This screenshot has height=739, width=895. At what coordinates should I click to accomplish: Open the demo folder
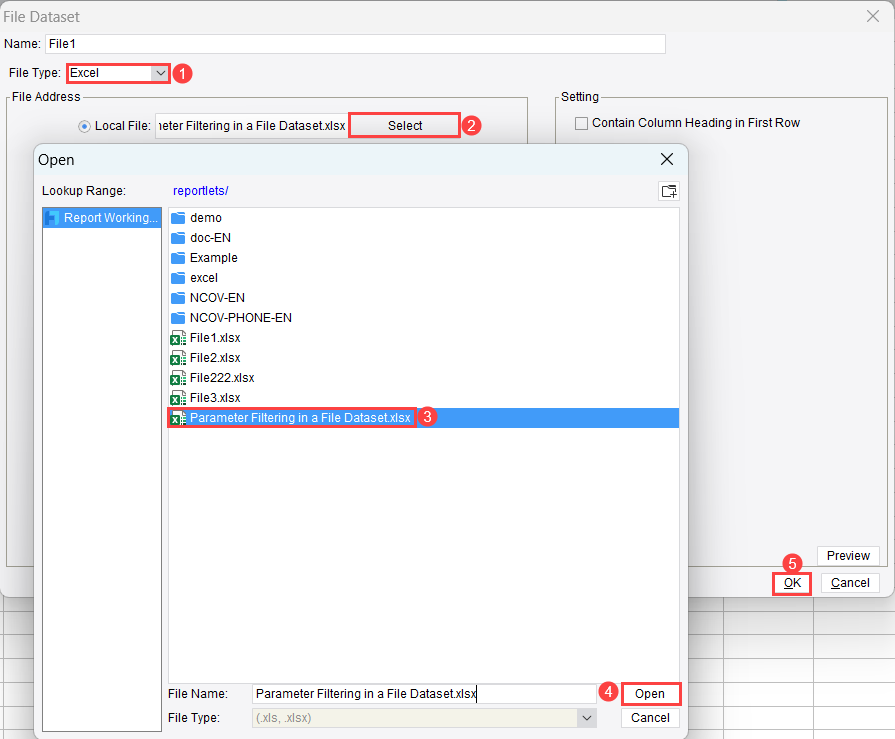click(x=424, y=217)
